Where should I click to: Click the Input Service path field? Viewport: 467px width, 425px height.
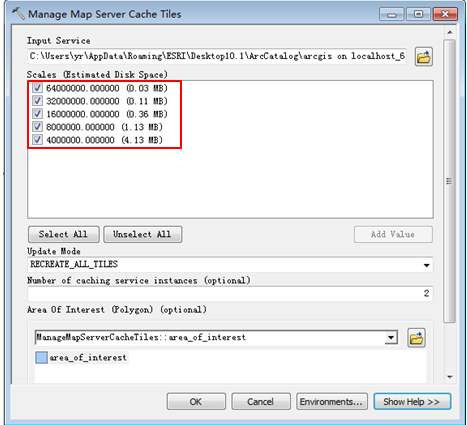click(217, 56)
